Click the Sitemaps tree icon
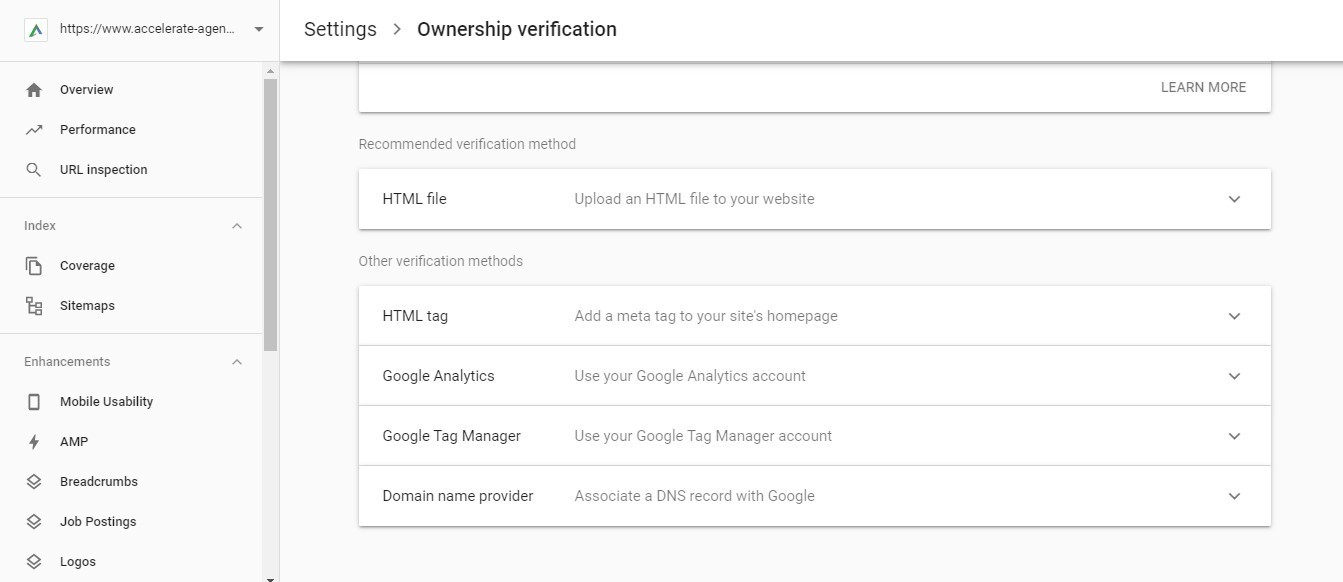The height and width of the screenshot is (582, 1343). (34, 306)
